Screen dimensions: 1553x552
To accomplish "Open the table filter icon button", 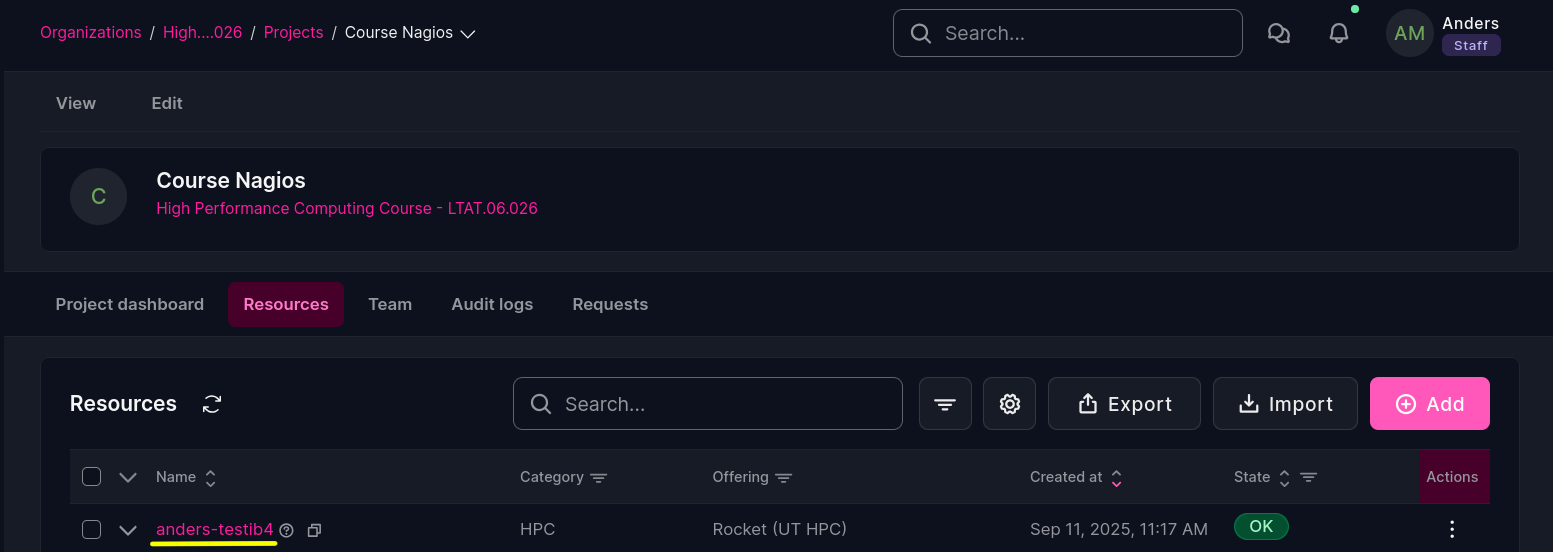I will tap(945, 403).
